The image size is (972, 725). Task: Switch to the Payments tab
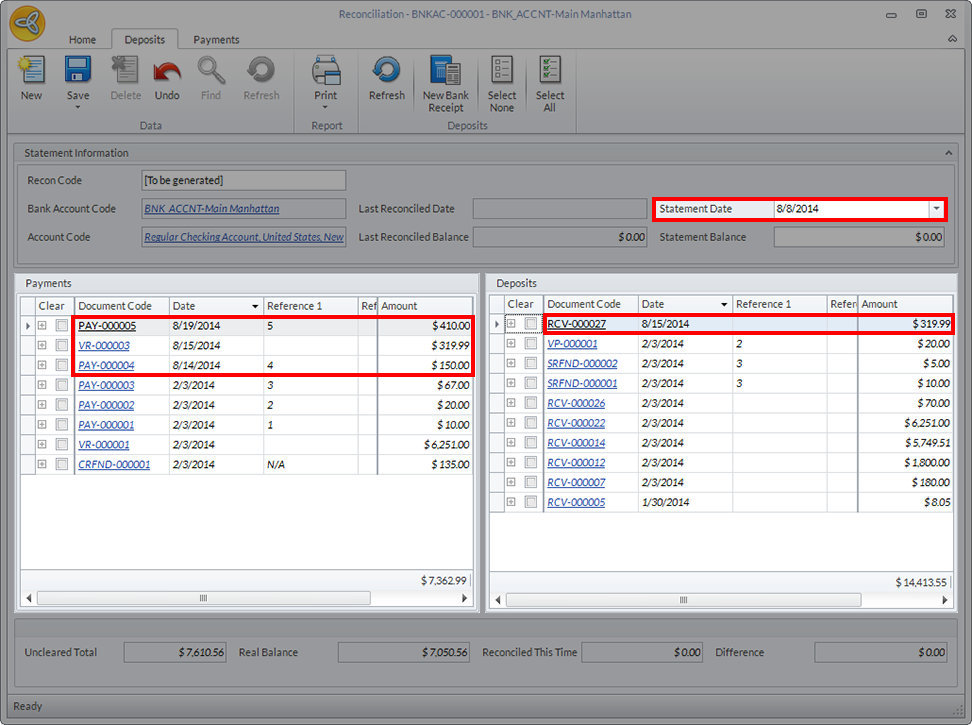[216, 40]
